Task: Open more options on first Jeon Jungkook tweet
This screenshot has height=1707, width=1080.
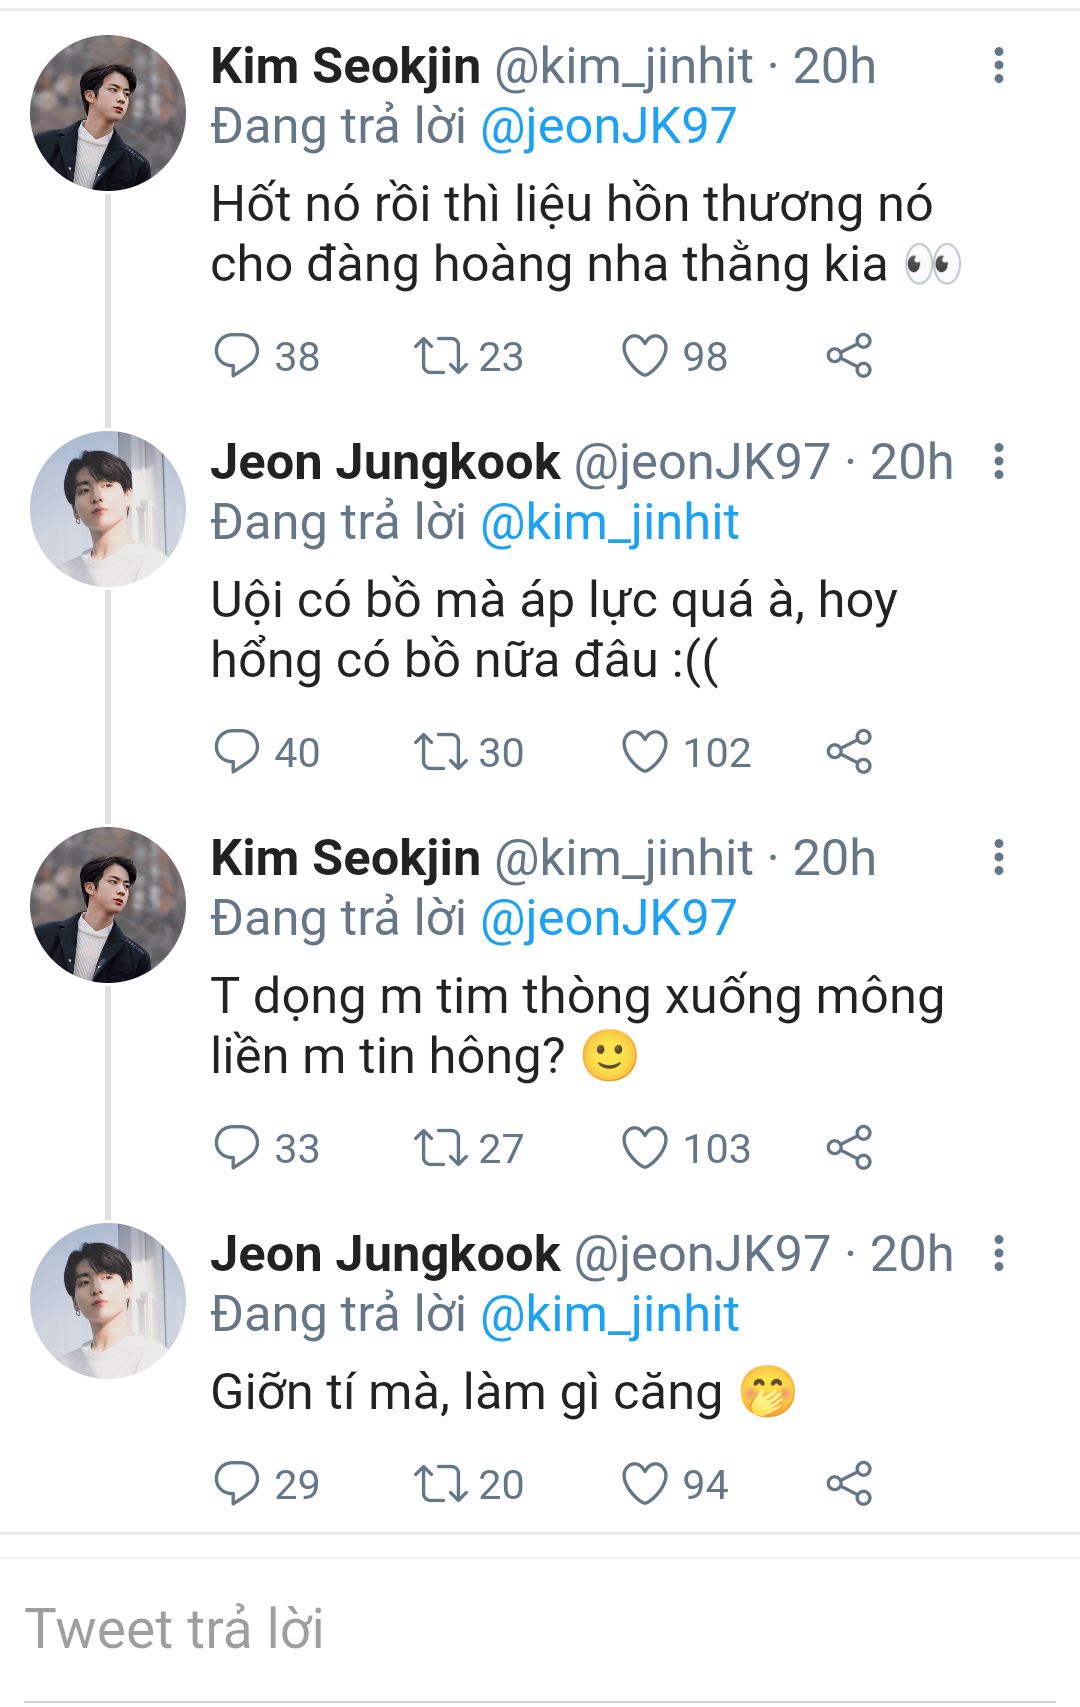Action: pyautogui.click(x=998, y=462)
